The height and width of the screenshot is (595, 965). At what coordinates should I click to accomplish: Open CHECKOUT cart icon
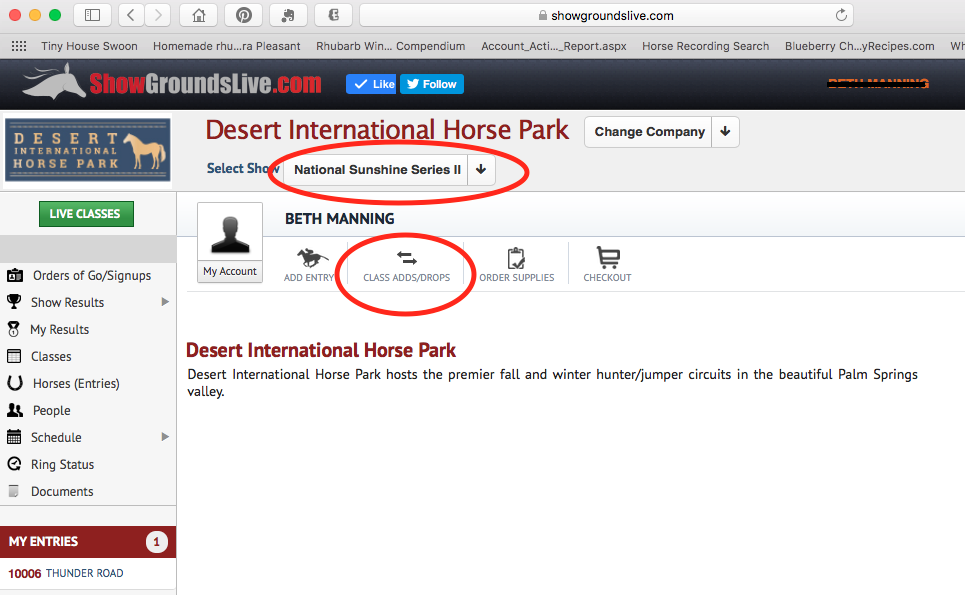click(608, 257)
